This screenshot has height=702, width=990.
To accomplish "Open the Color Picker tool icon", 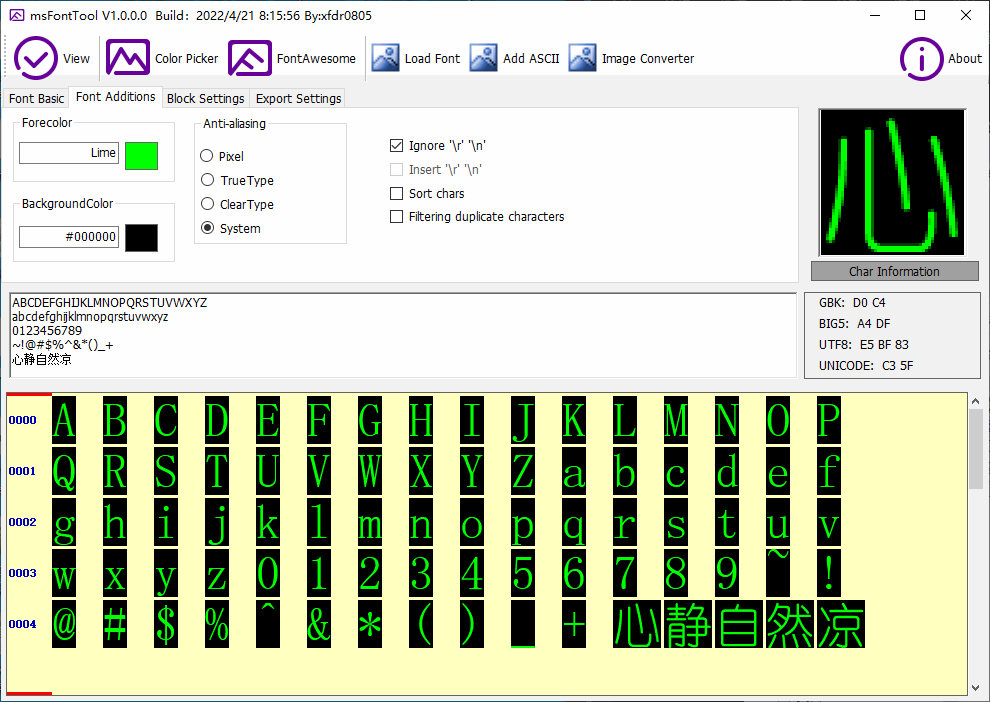I will [128, 58].
